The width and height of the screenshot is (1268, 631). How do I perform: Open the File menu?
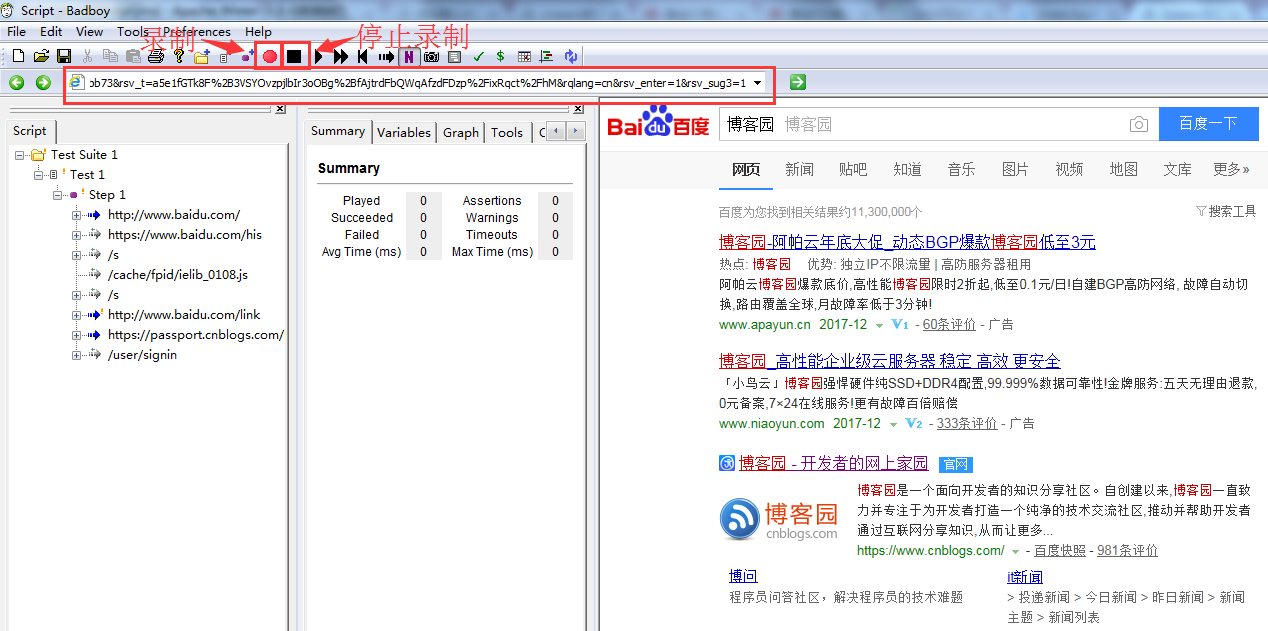click(x=17, y=32)
